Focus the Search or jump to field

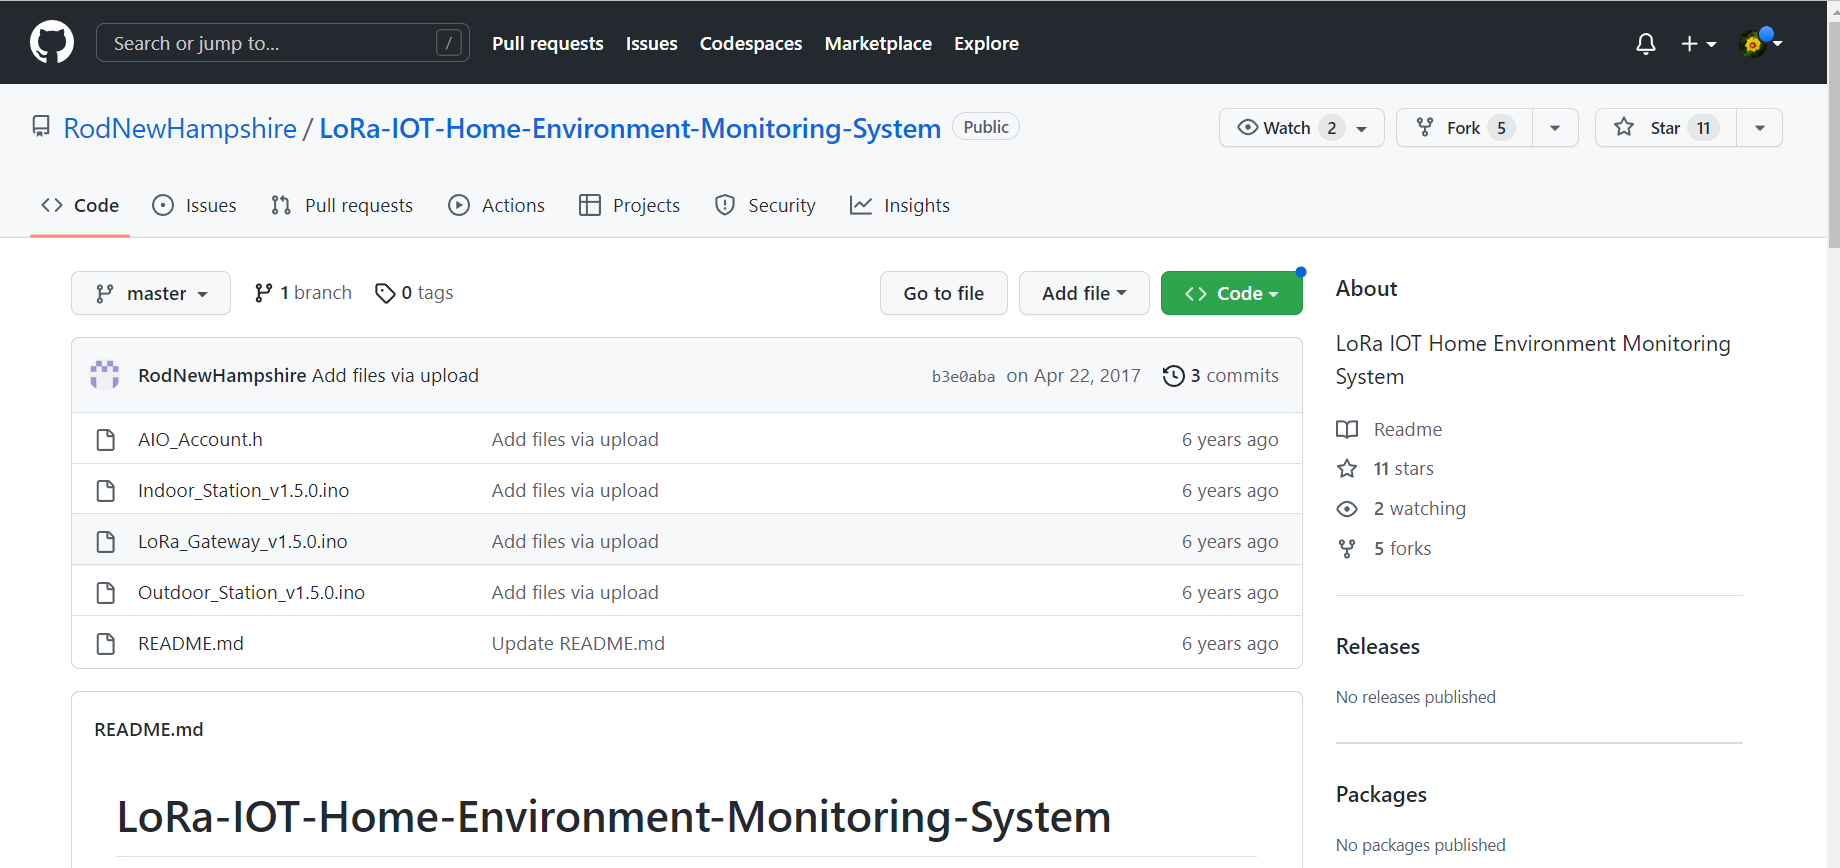[283, 43]
